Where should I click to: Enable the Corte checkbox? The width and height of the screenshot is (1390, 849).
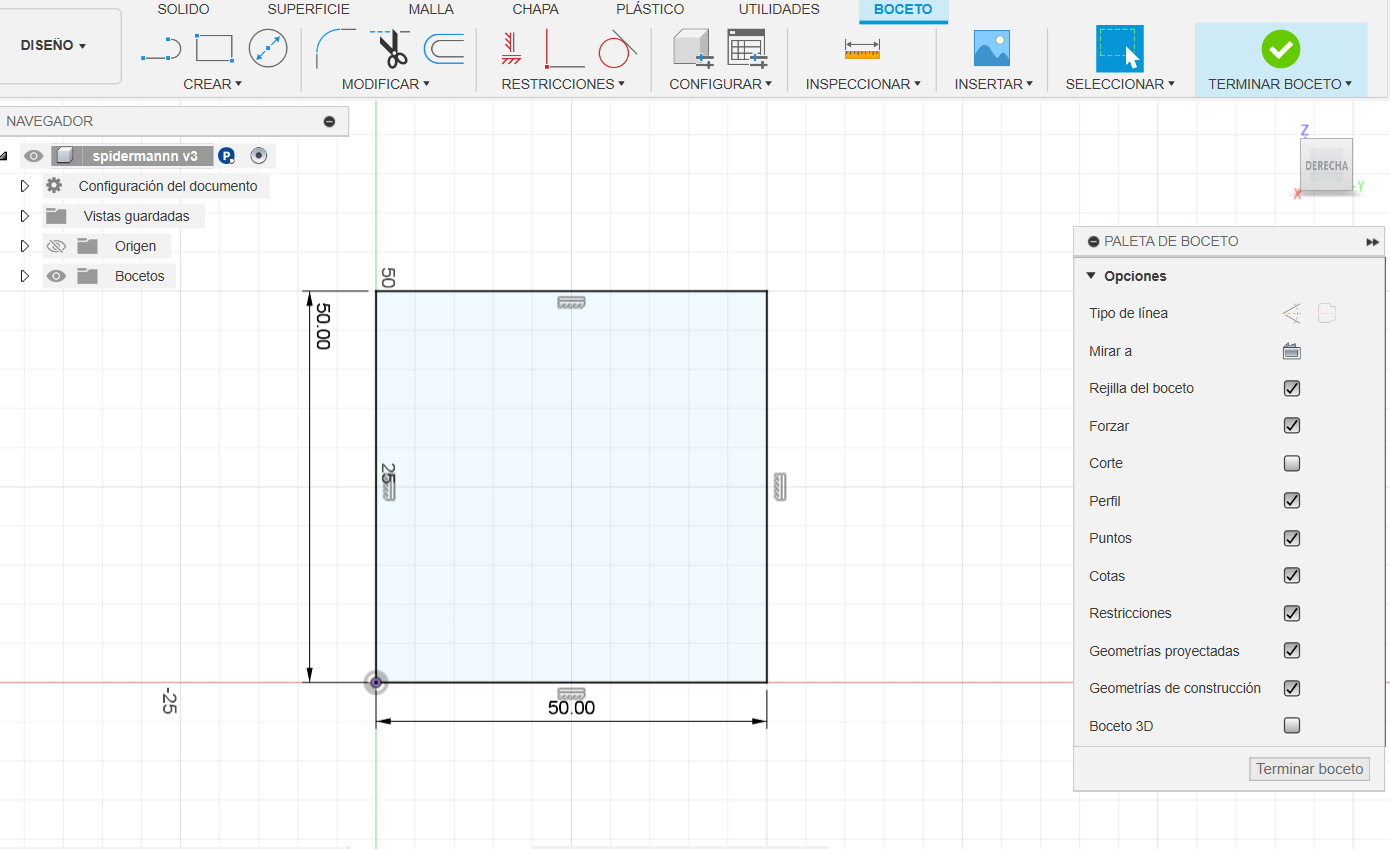point(1292,463)
